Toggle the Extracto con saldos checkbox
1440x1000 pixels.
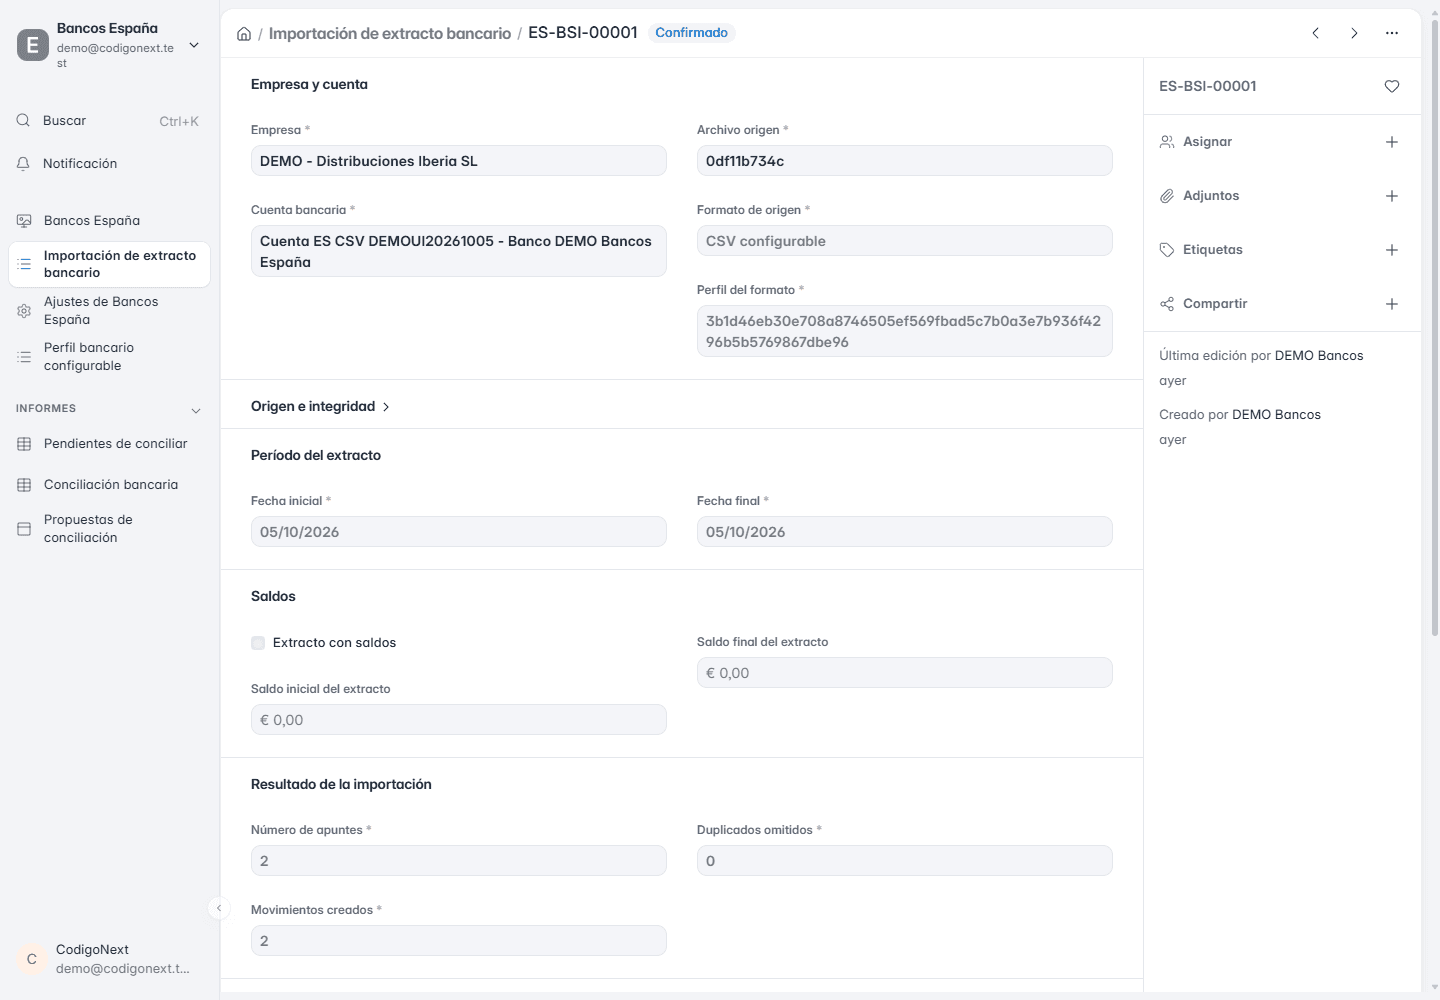[x=258, y=643]
